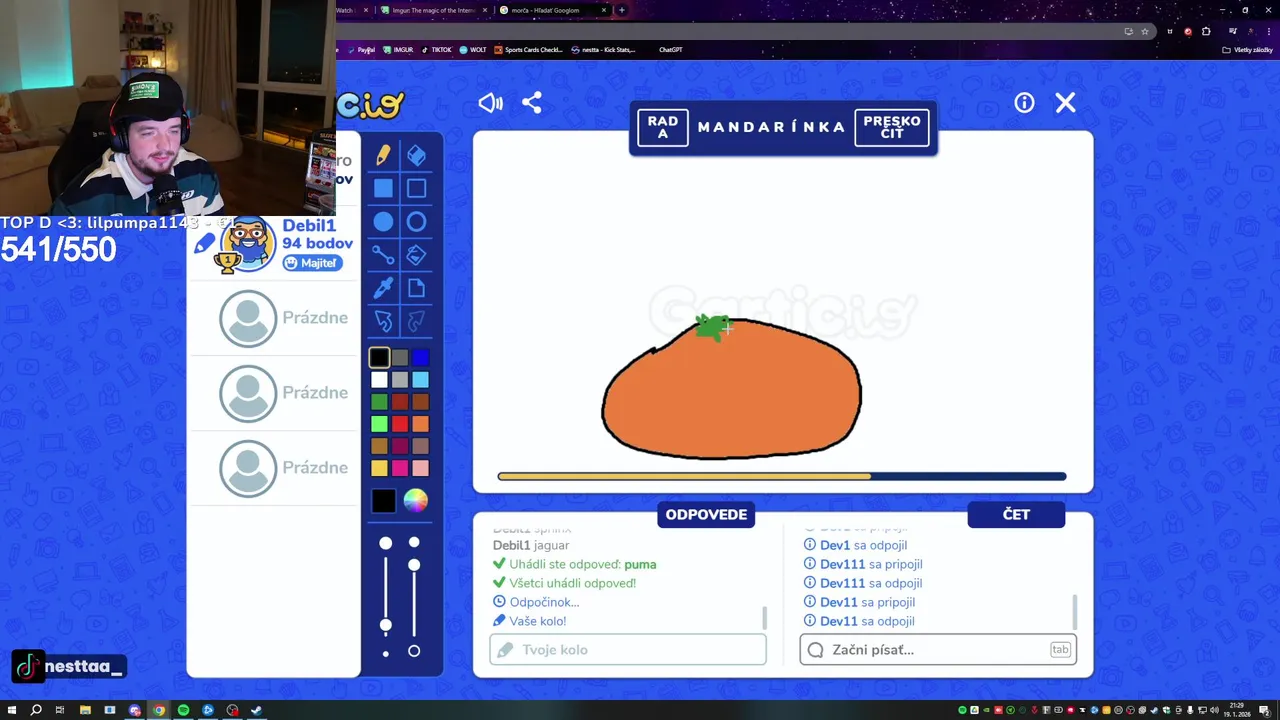Click the share icon
The width and height of the screenshot is (1280, 720).
[532, 103]
